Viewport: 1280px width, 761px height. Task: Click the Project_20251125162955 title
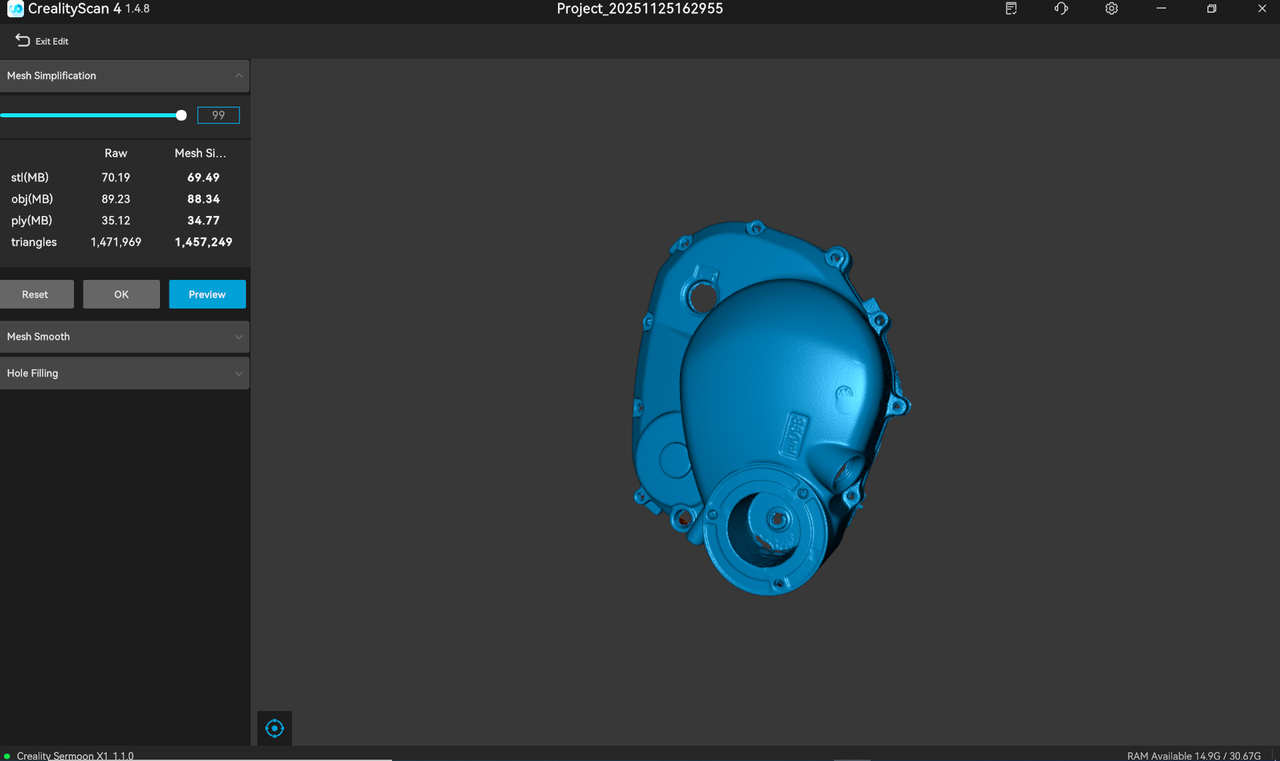pyautogui.click(x=640, y=9)
